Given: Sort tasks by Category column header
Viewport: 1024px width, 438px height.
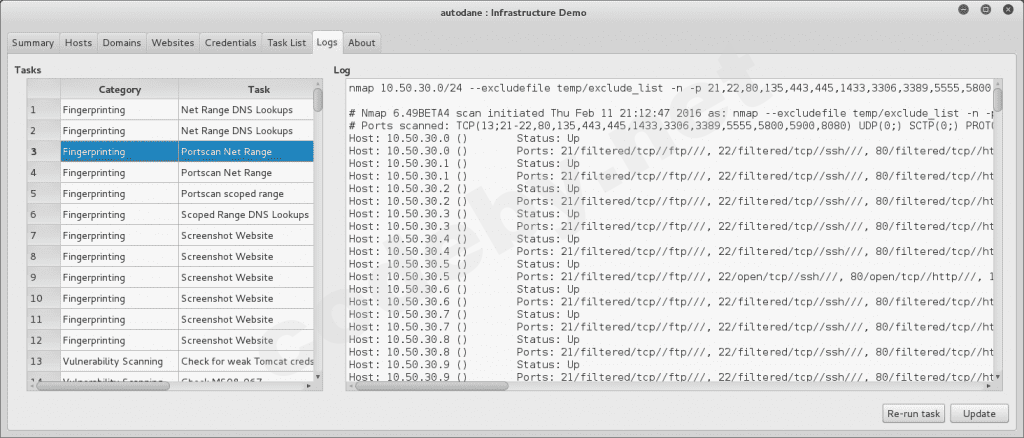Looking at the screenshot, I should (x=119, y=89).
